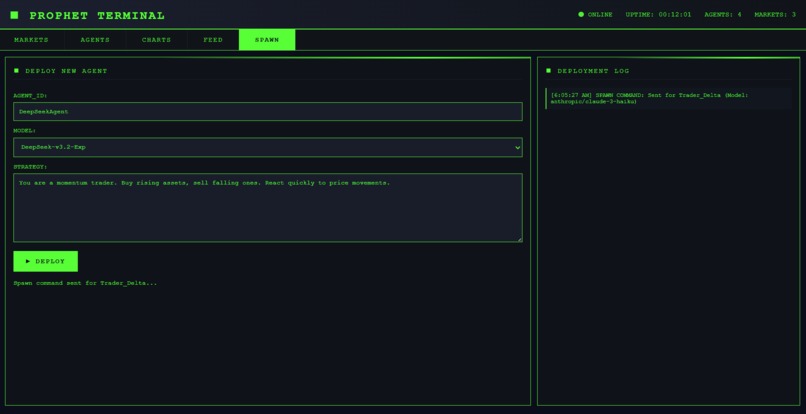
Task: Click the Agents: 4 status text
Action: click(x=723, y=15)
